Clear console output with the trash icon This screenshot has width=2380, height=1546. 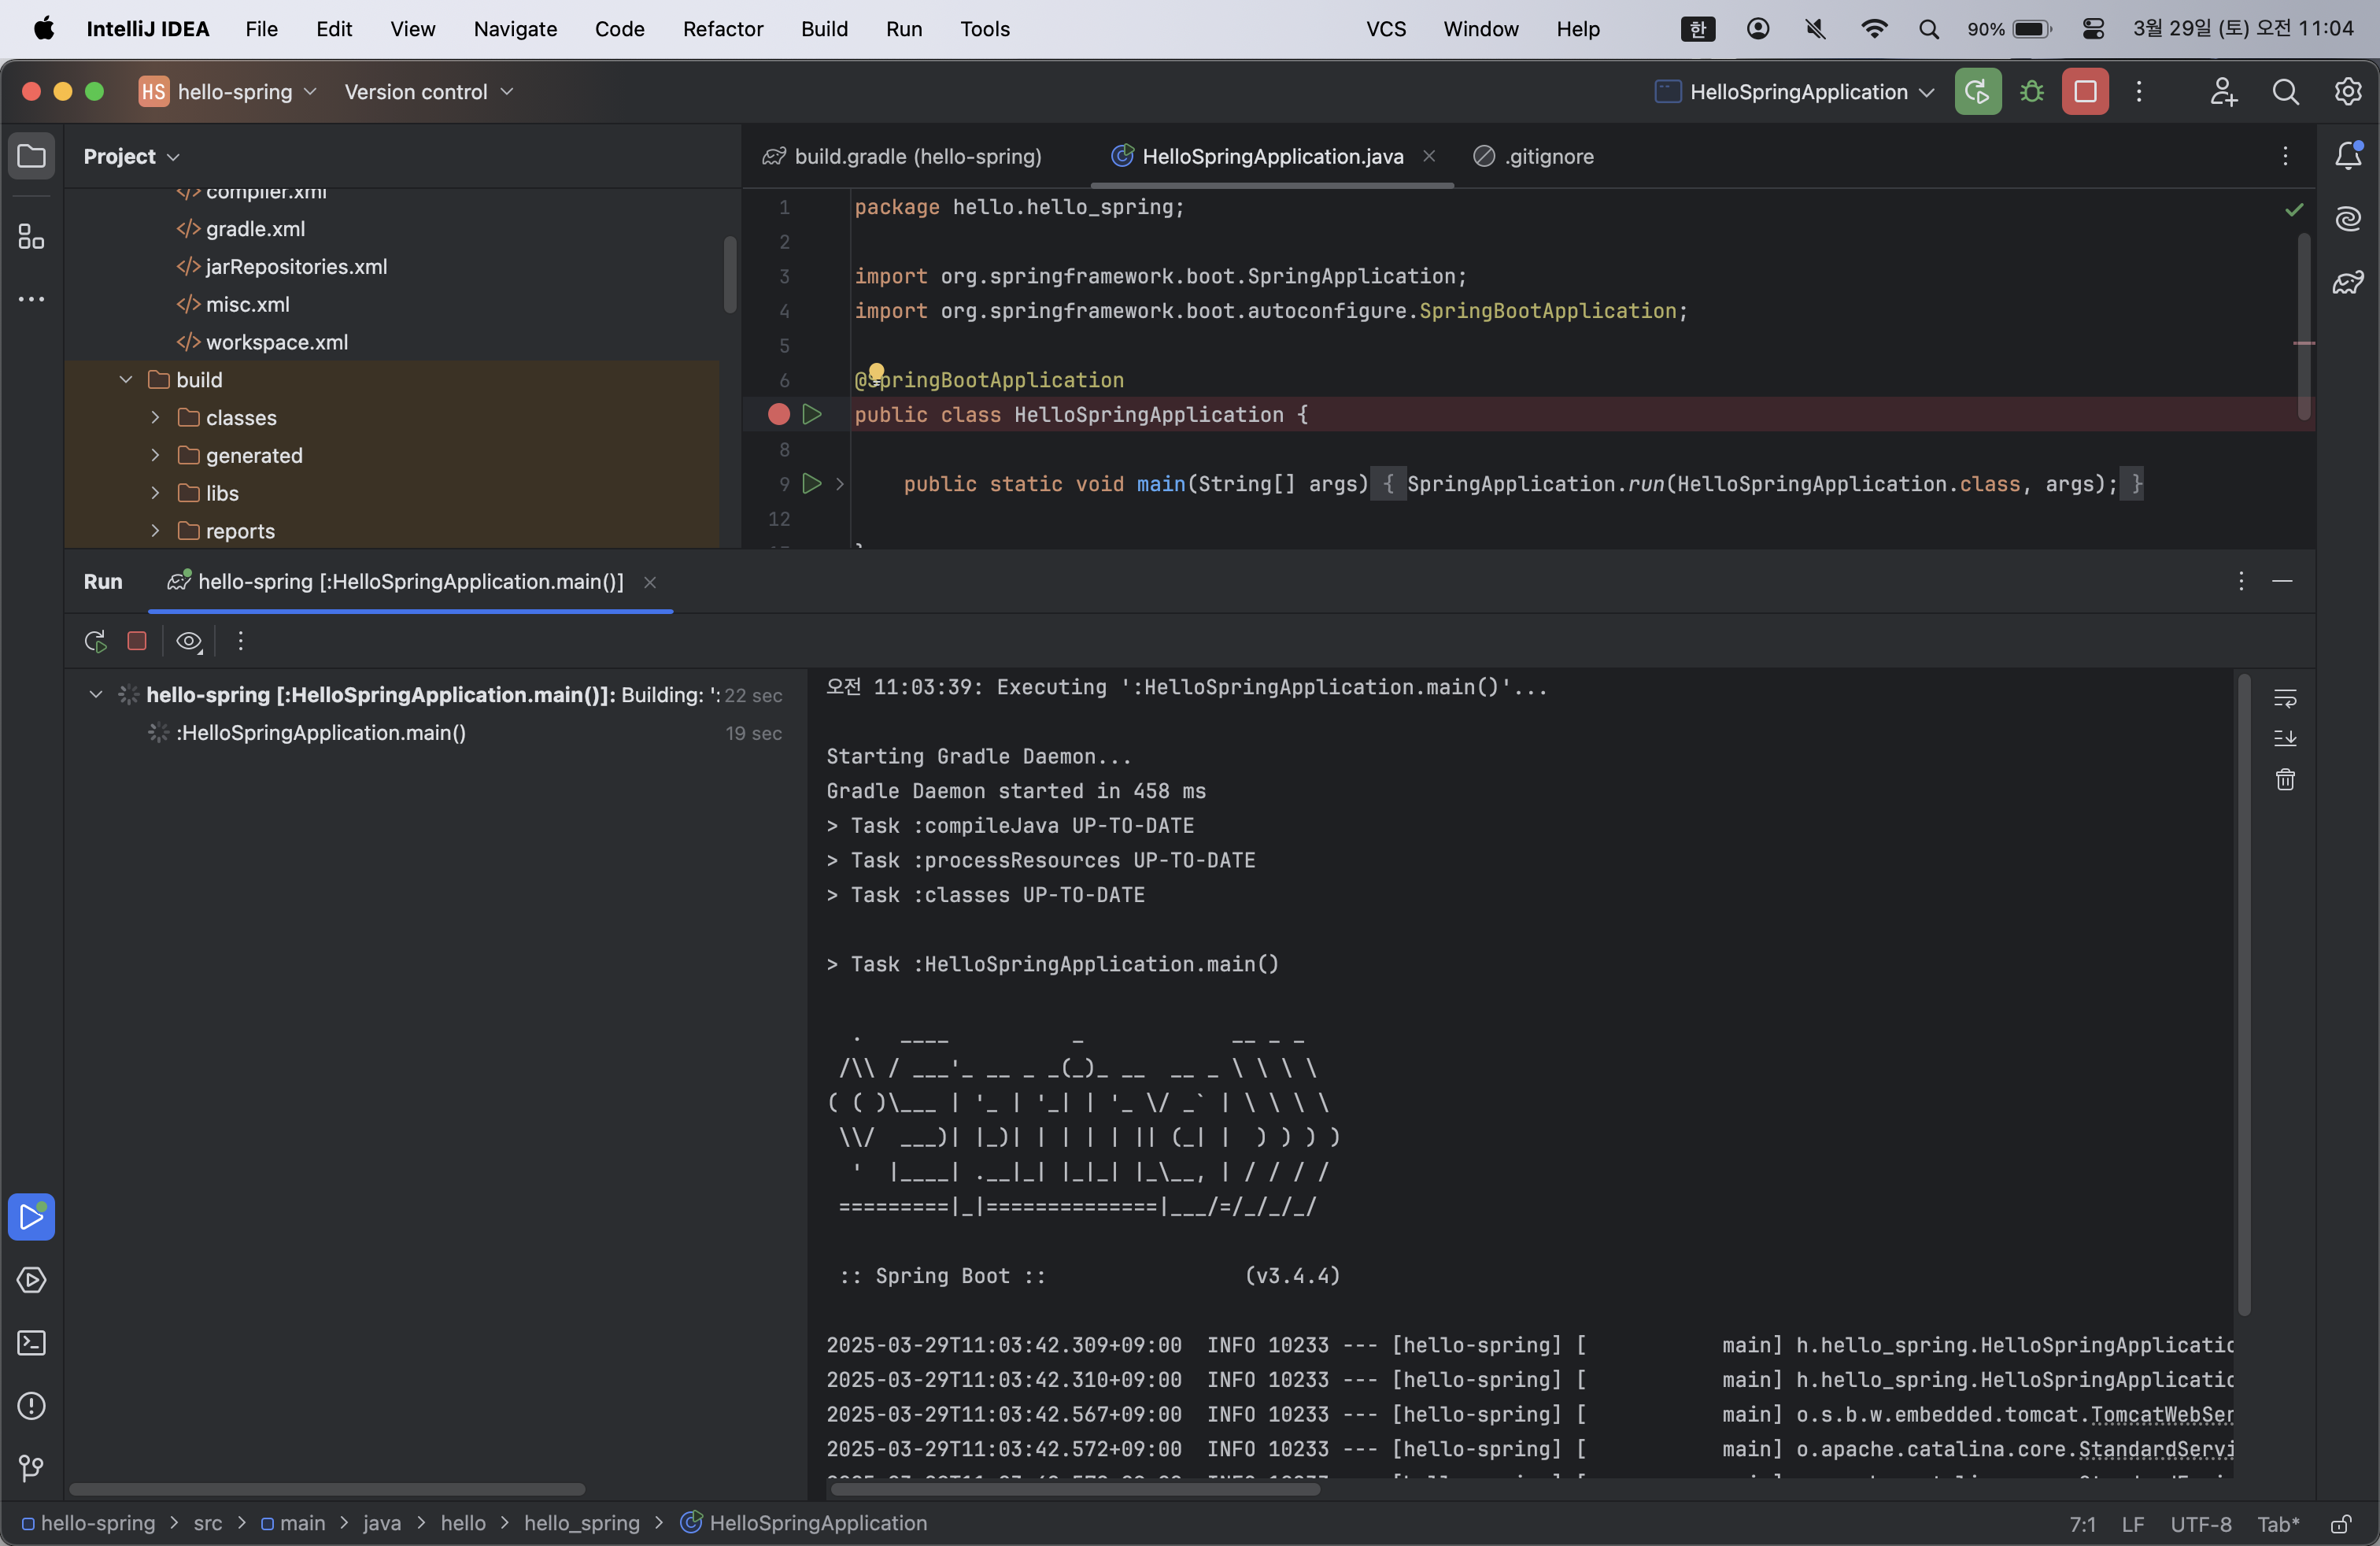(2285, 779)
